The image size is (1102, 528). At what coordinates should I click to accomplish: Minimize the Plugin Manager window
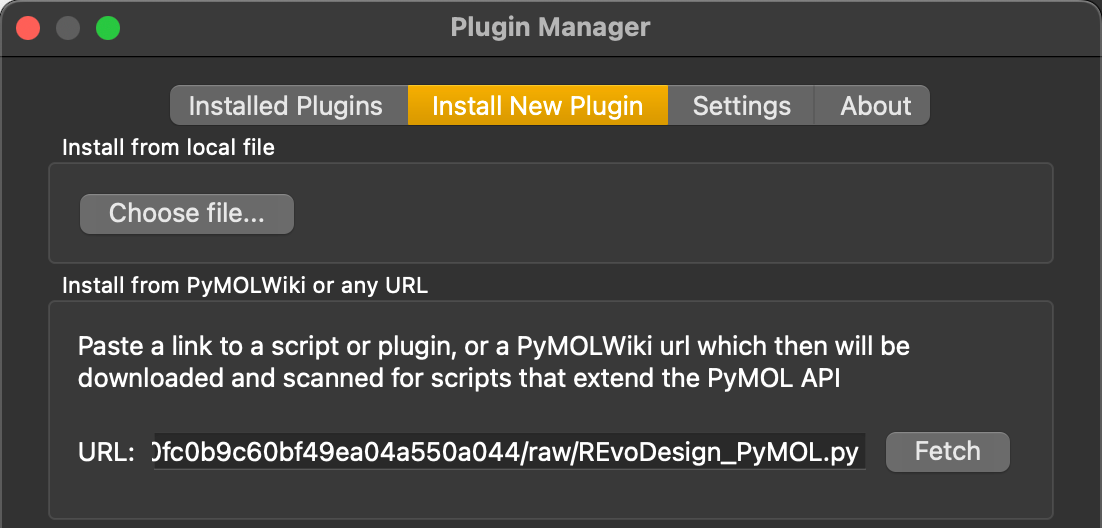pos(68,29)
